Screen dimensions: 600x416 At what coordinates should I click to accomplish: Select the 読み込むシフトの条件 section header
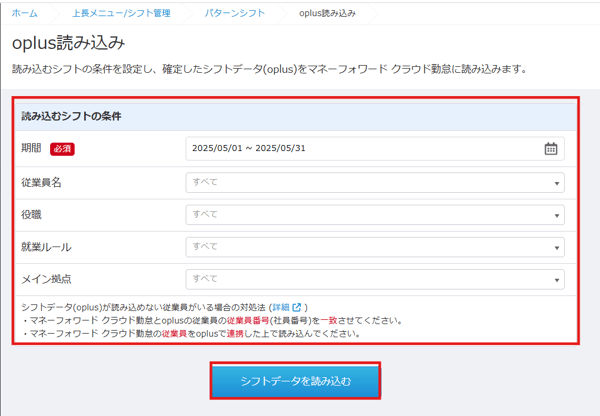point(69,116)
